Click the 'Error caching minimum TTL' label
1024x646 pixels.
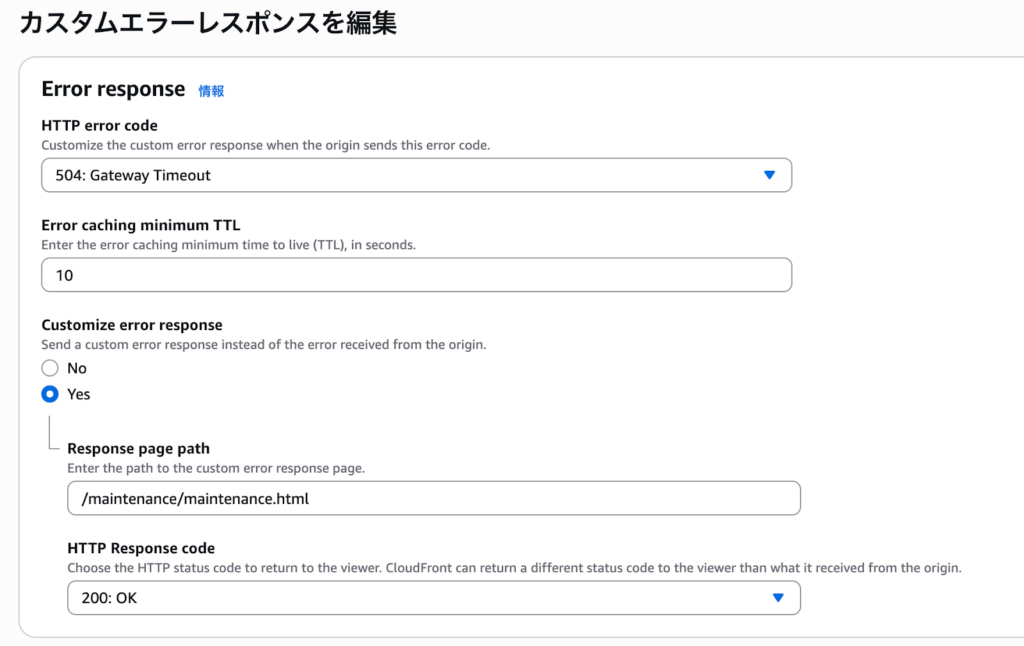140,225
